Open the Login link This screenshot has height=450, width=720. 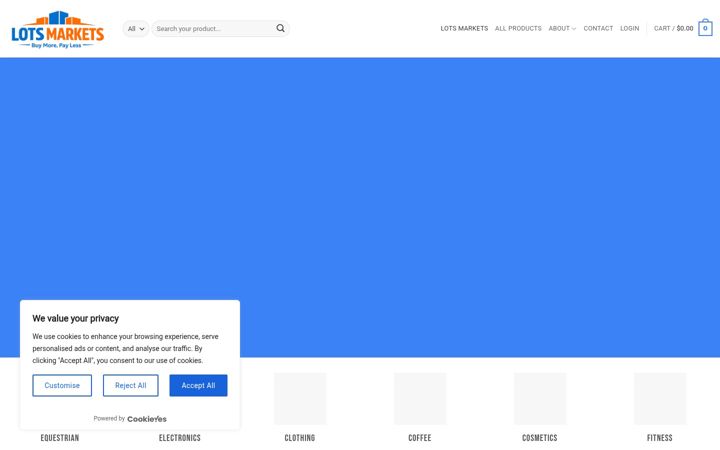pyautogui.click(x=630, y=28)
